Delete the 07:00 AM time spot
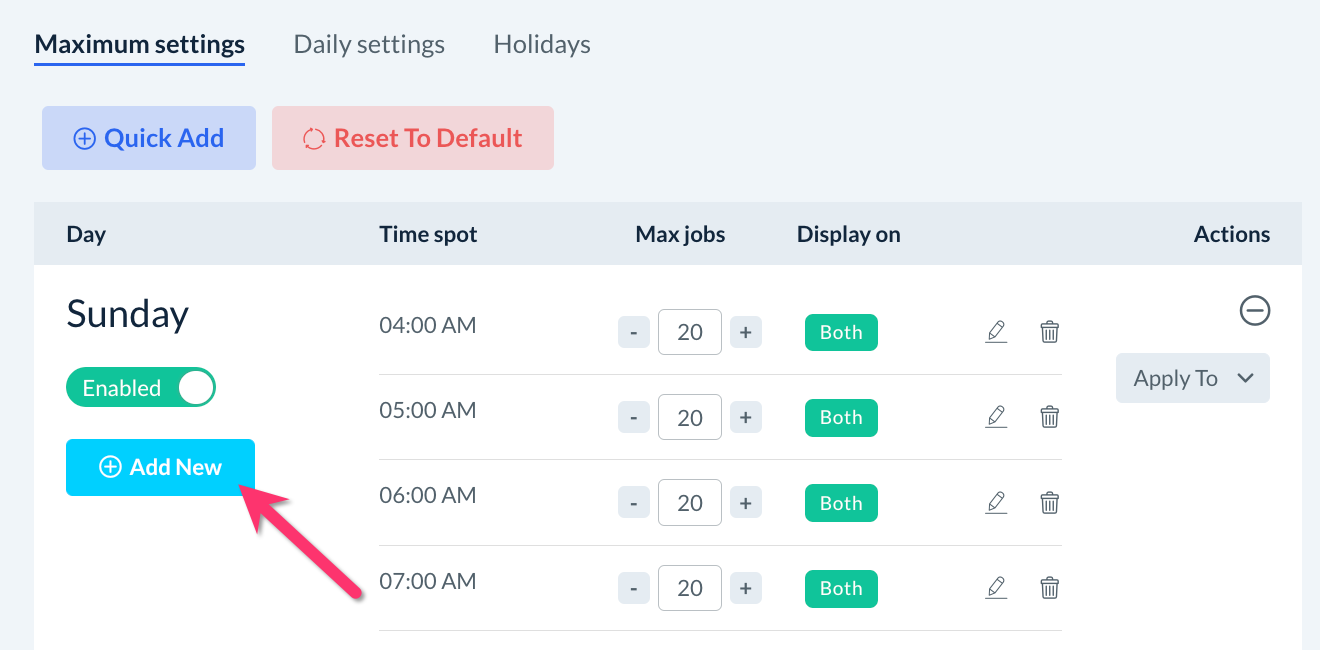The width and height of the screenshot is (1320, 650). point(1049,588)
